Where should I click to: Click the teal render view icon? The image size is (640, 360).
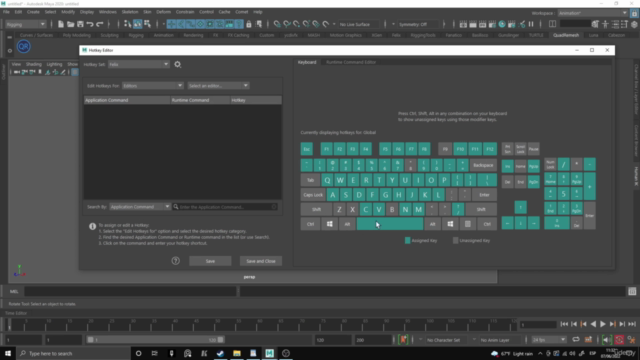[x=502, y=24]
